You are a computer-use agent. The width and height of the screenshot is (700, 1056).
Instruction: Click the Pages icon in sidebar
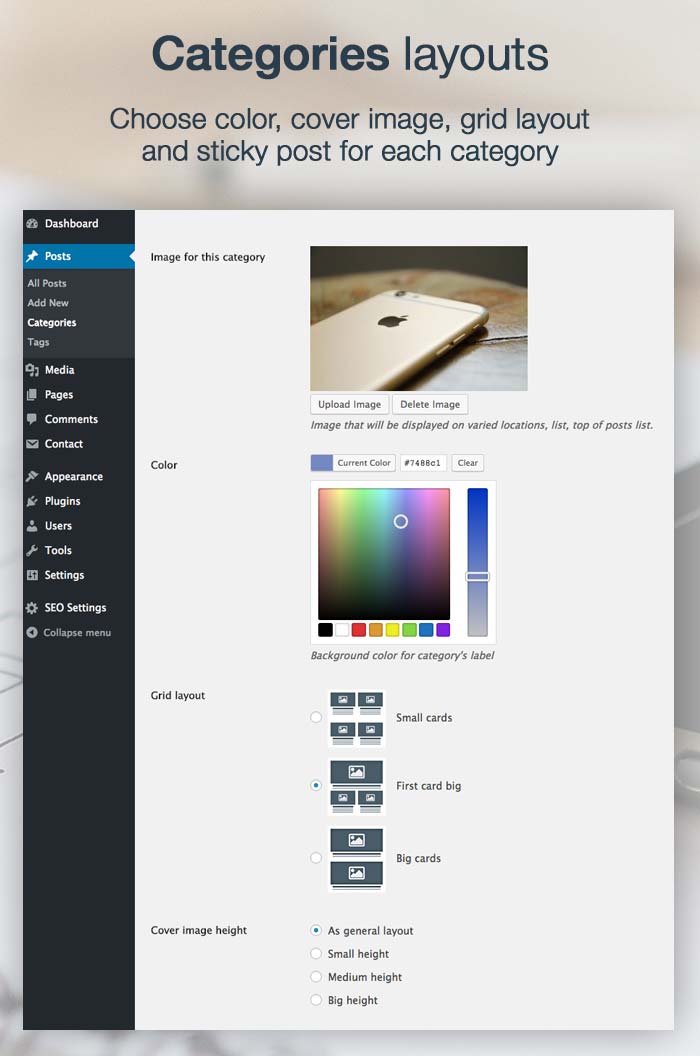tap(32, 395)
